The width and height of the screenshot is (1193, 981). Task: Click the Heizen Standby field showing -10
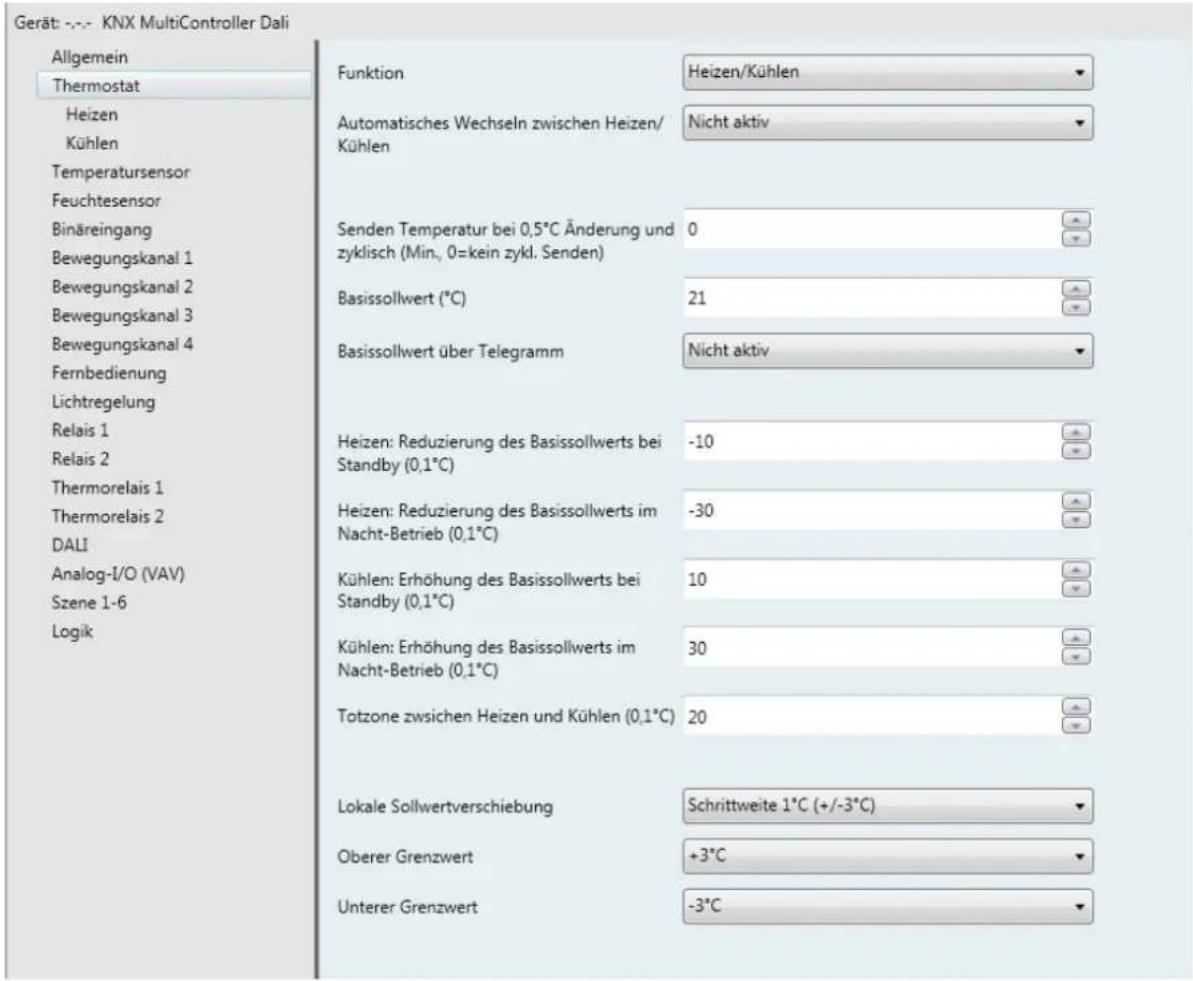coord(872,441)
